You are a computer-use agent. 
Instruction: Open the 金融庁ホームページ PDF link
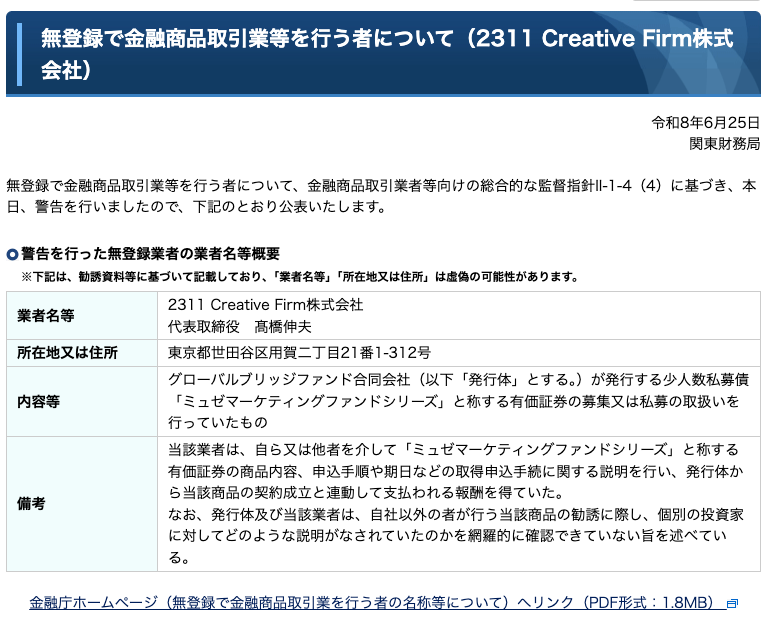[377, 602]
